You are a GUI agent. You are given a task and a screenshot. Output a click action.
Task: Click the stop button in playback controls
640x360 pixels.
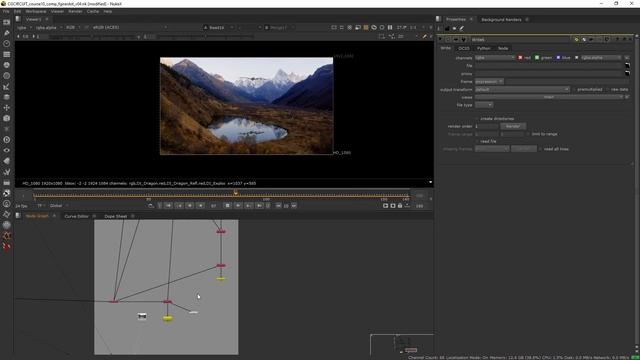227,206
